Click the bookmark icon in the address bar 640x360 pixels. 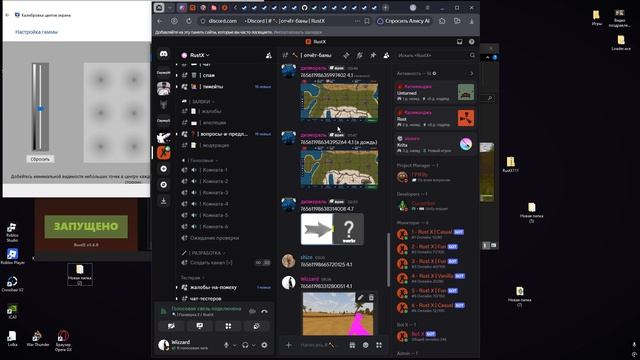(367, 21)
